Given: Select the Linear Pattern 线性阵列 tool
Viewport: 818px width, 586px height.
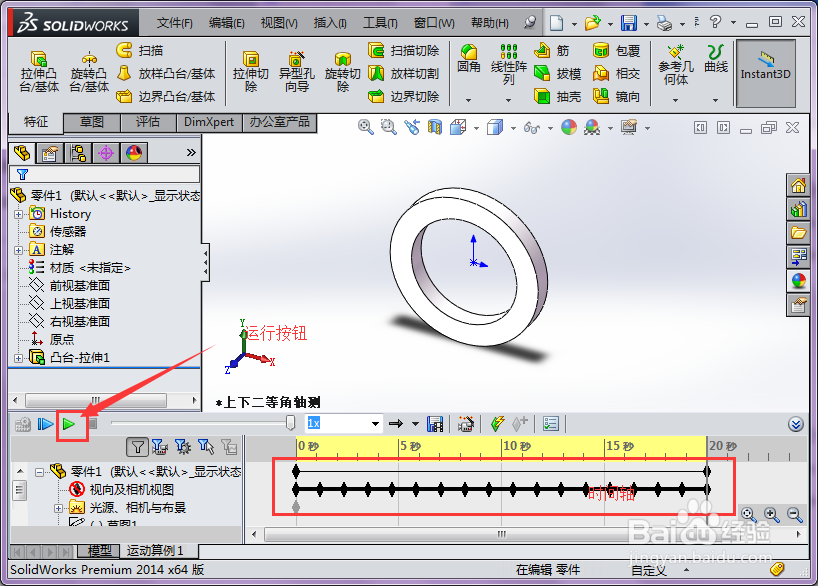Looking at the screenshot, I should [x=509, y=65].
